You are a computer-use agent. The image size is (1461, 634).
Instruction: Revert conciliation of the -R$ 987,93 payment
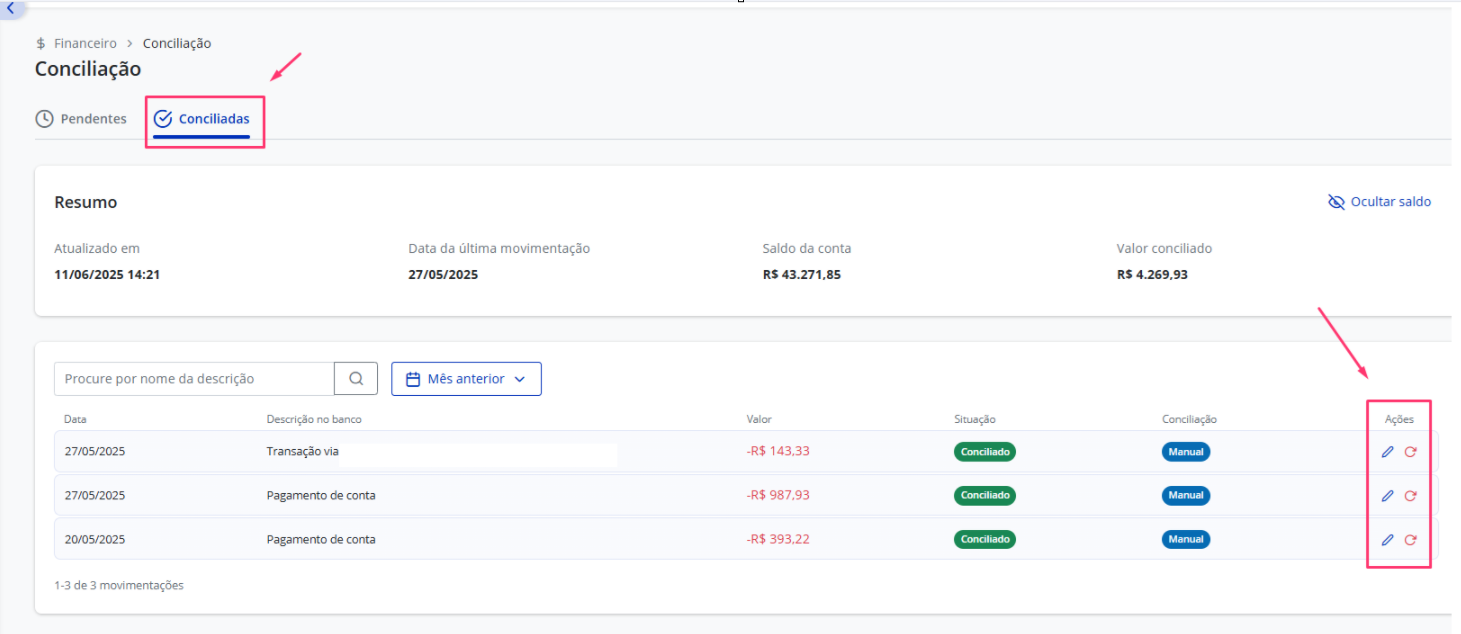click(1410, 496)
